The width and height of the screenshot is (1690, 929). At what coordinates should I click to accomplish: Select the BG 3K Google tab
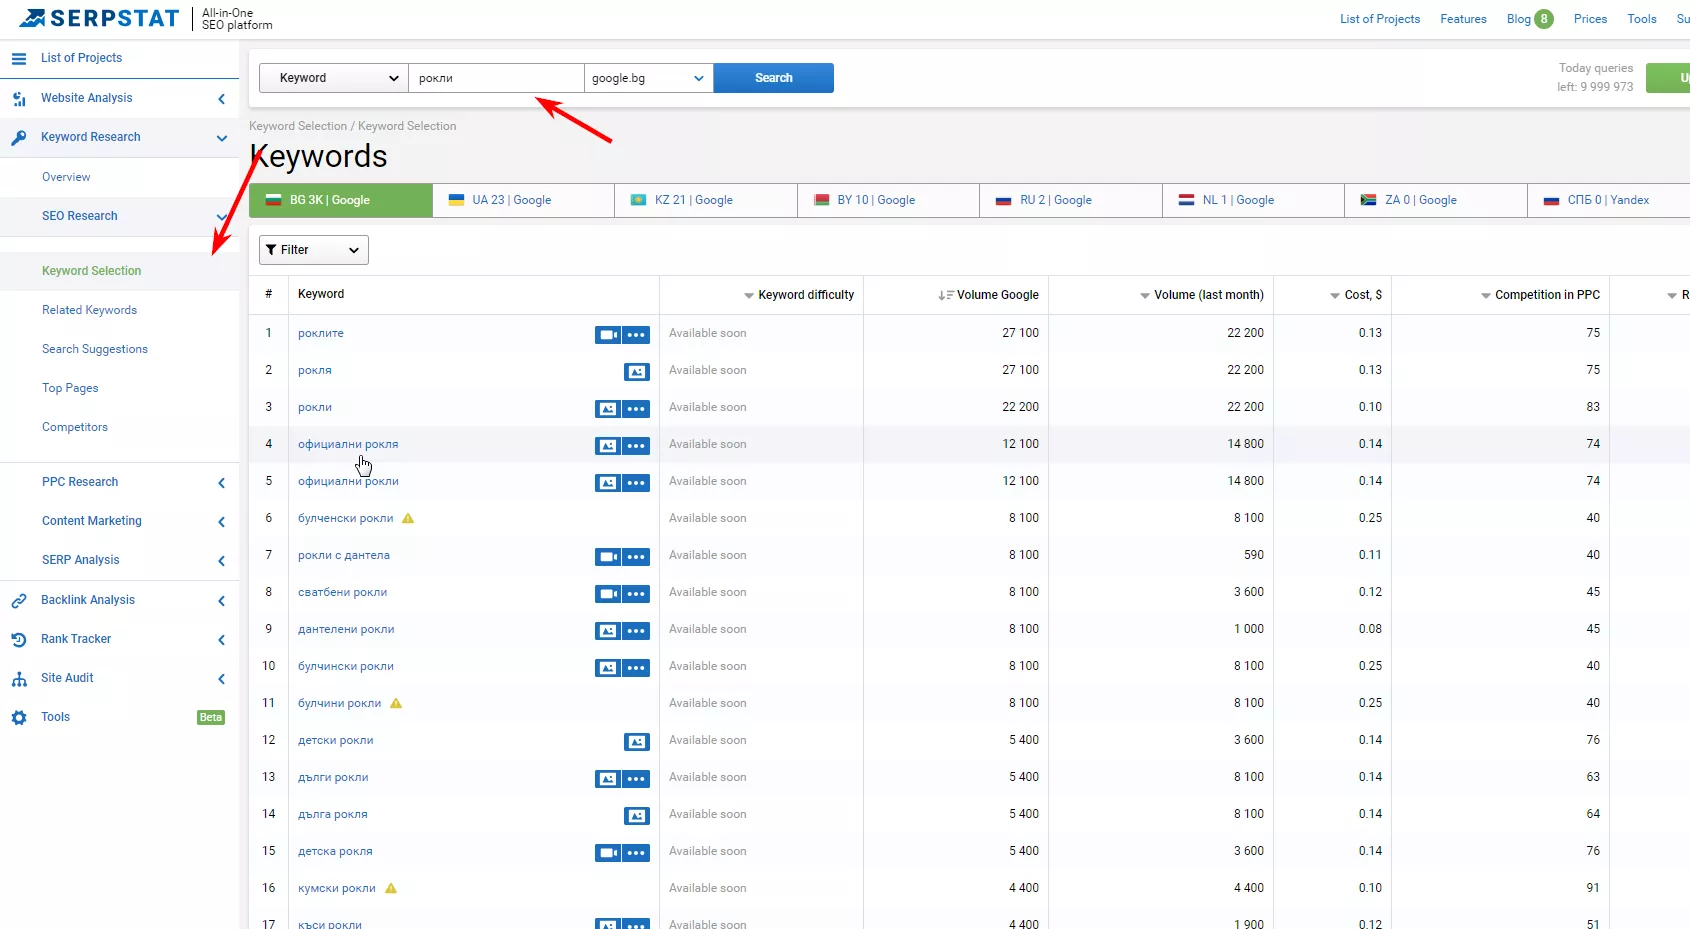341,200
